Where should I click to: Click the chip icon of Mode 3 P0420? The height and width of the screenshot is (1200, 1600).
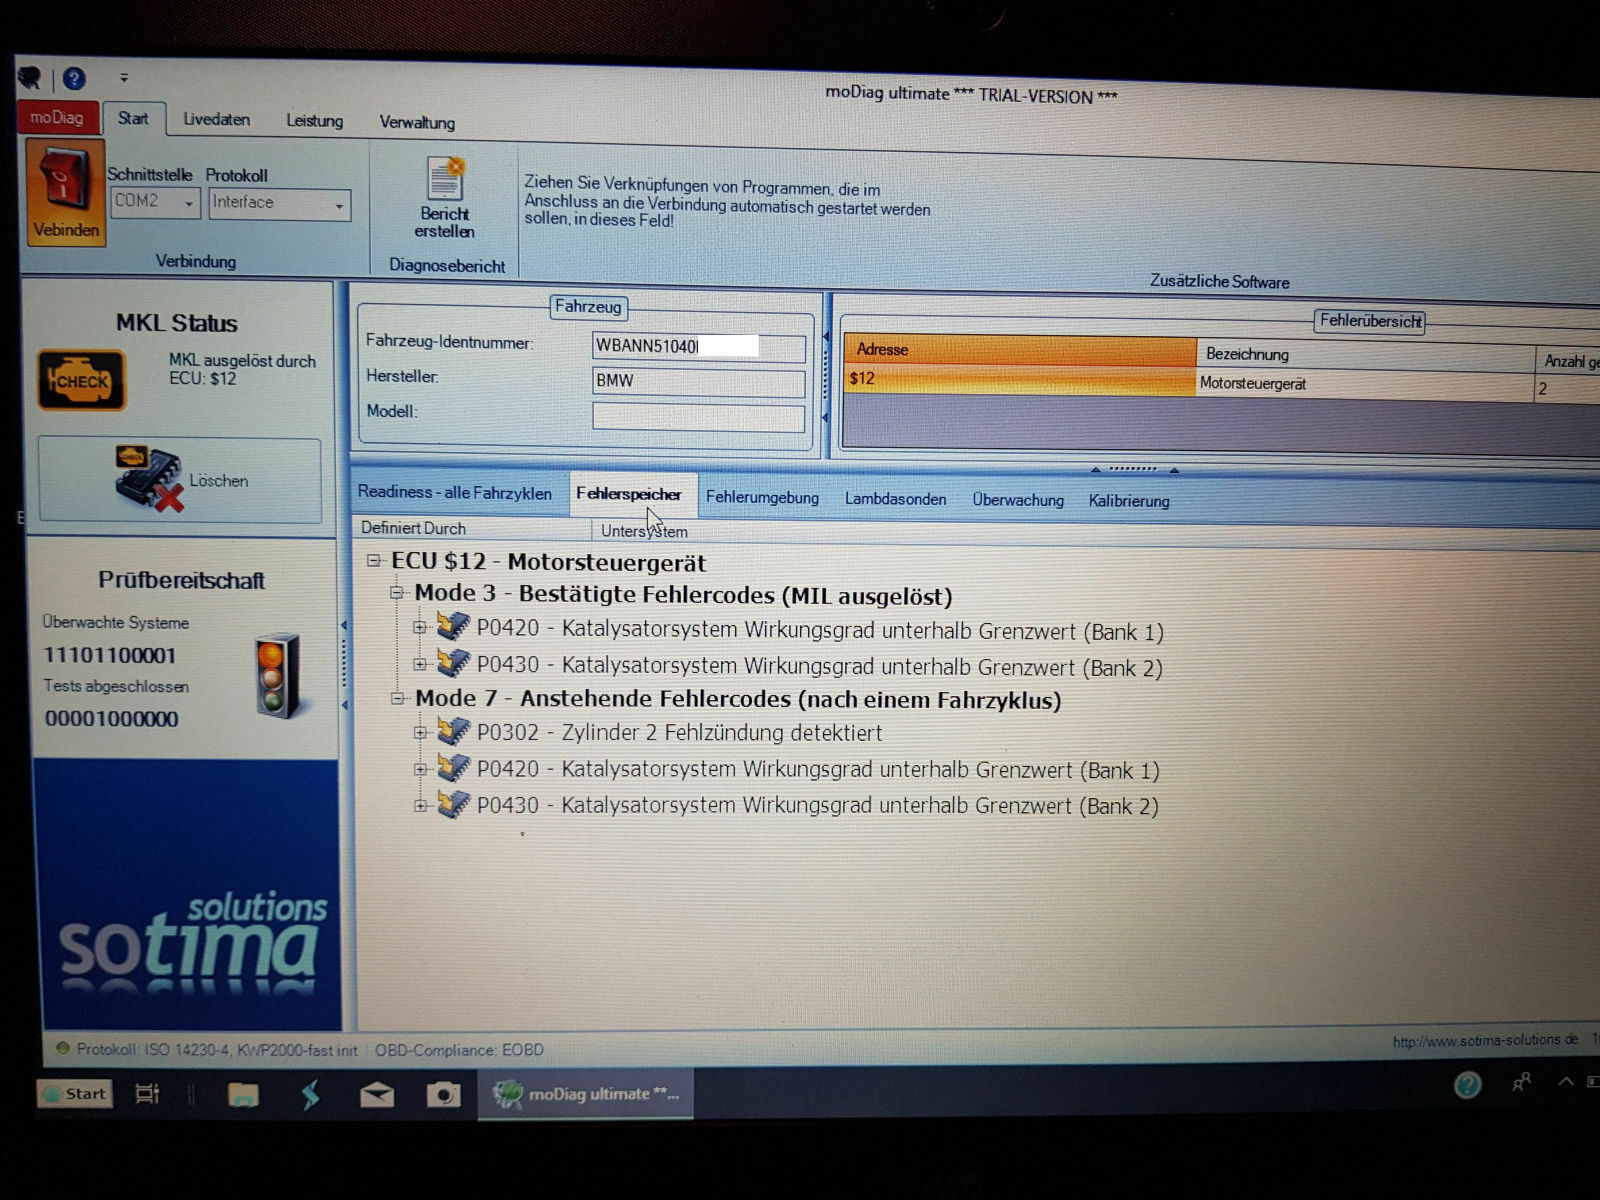pos(453,627)
